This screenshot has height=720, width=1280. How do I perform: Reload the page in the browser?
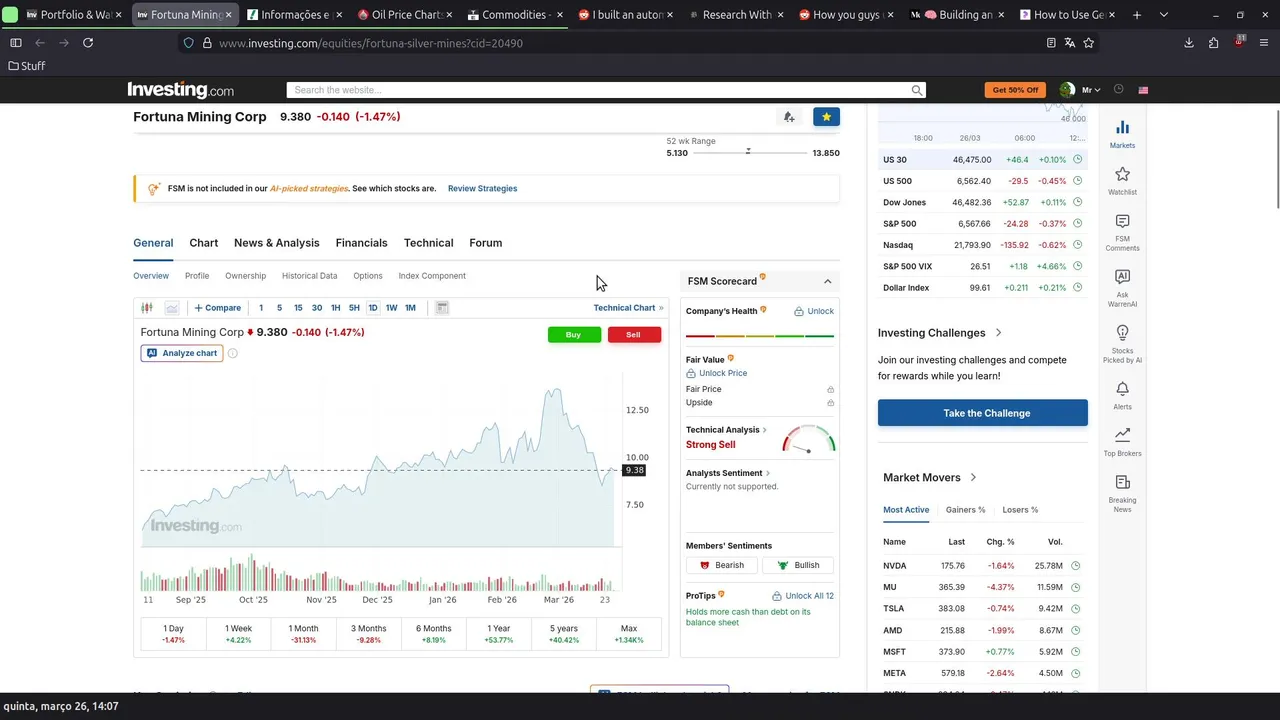88,43
